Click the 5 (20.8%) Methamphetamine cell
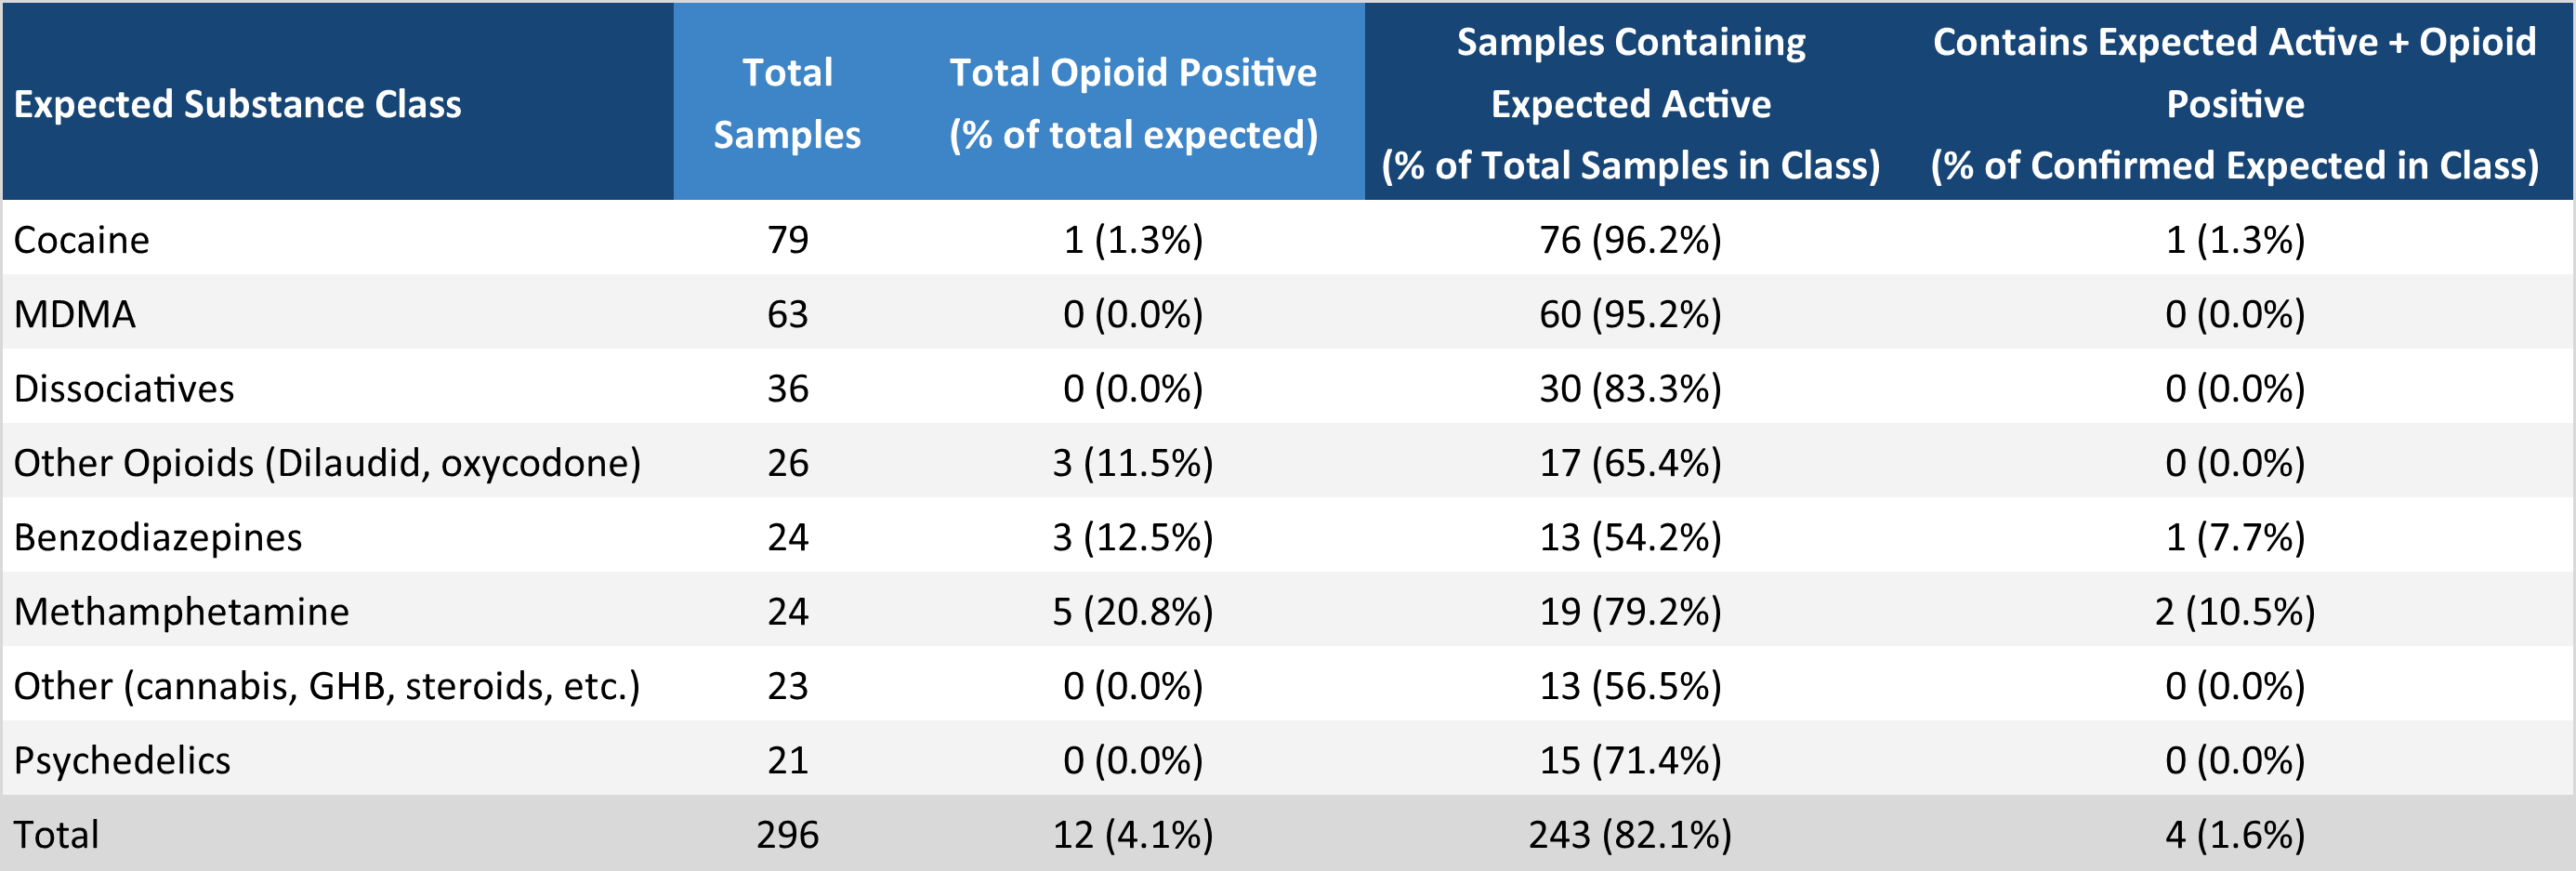This screenshot has width=2576, height=871. tap(1133, 611)
